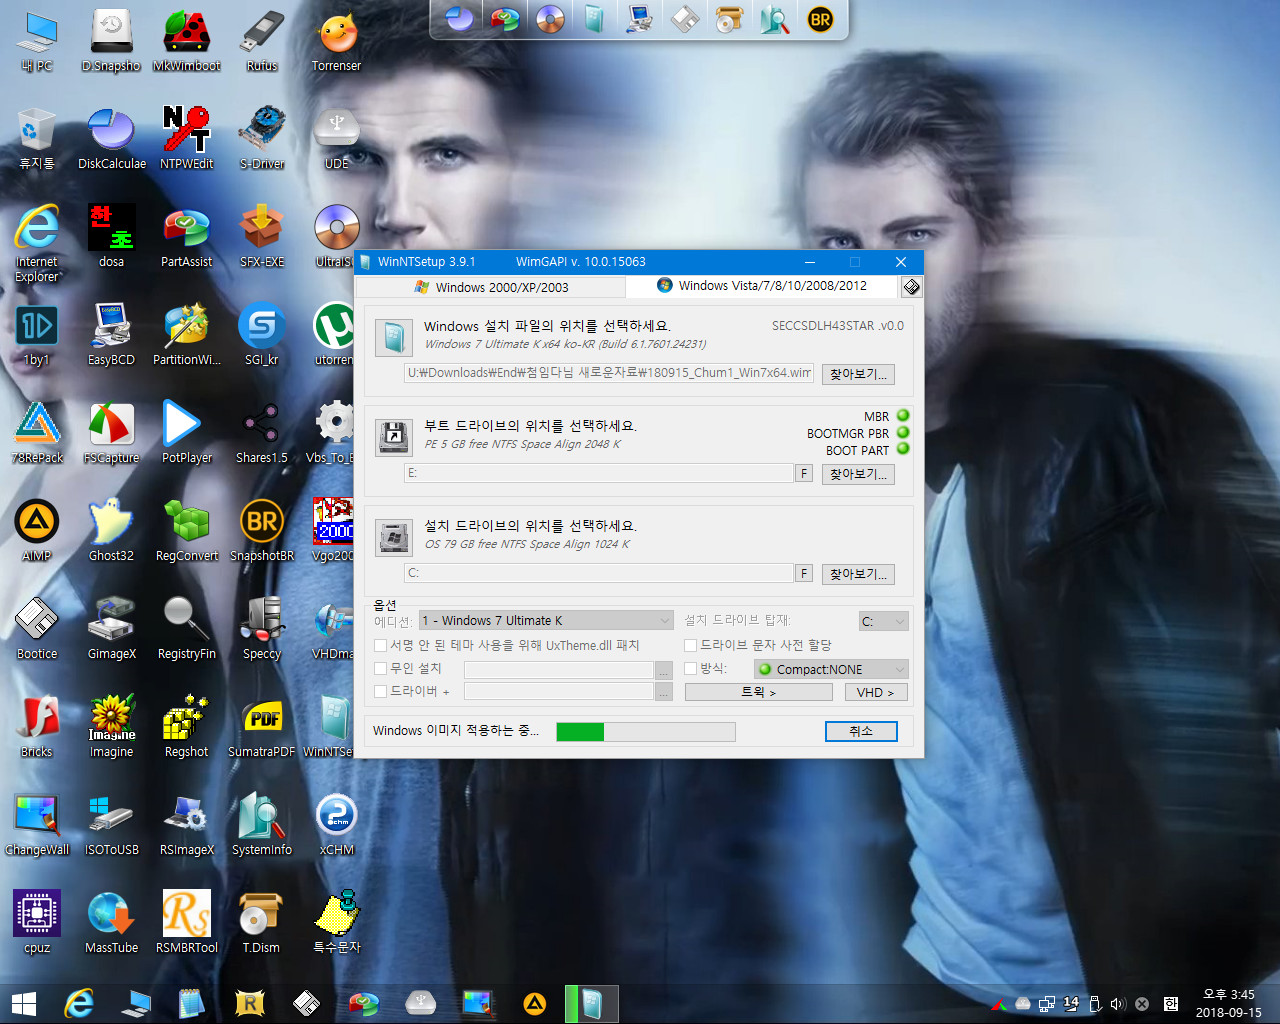Click the F button beside the C: drive field
The width and height of the screenshot is (1280, 1024).
pyautogui.click(x=803, y=573)
